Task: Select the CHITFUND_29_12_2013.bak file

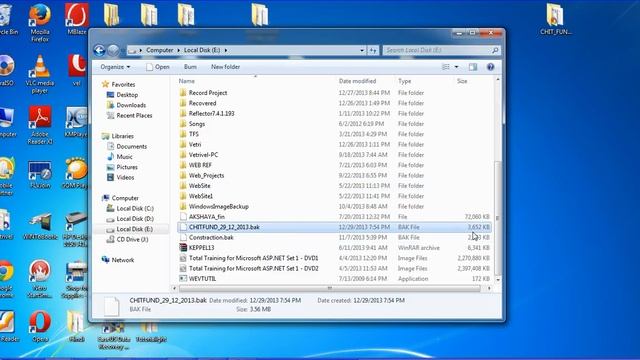Action: tap(334, 227)
